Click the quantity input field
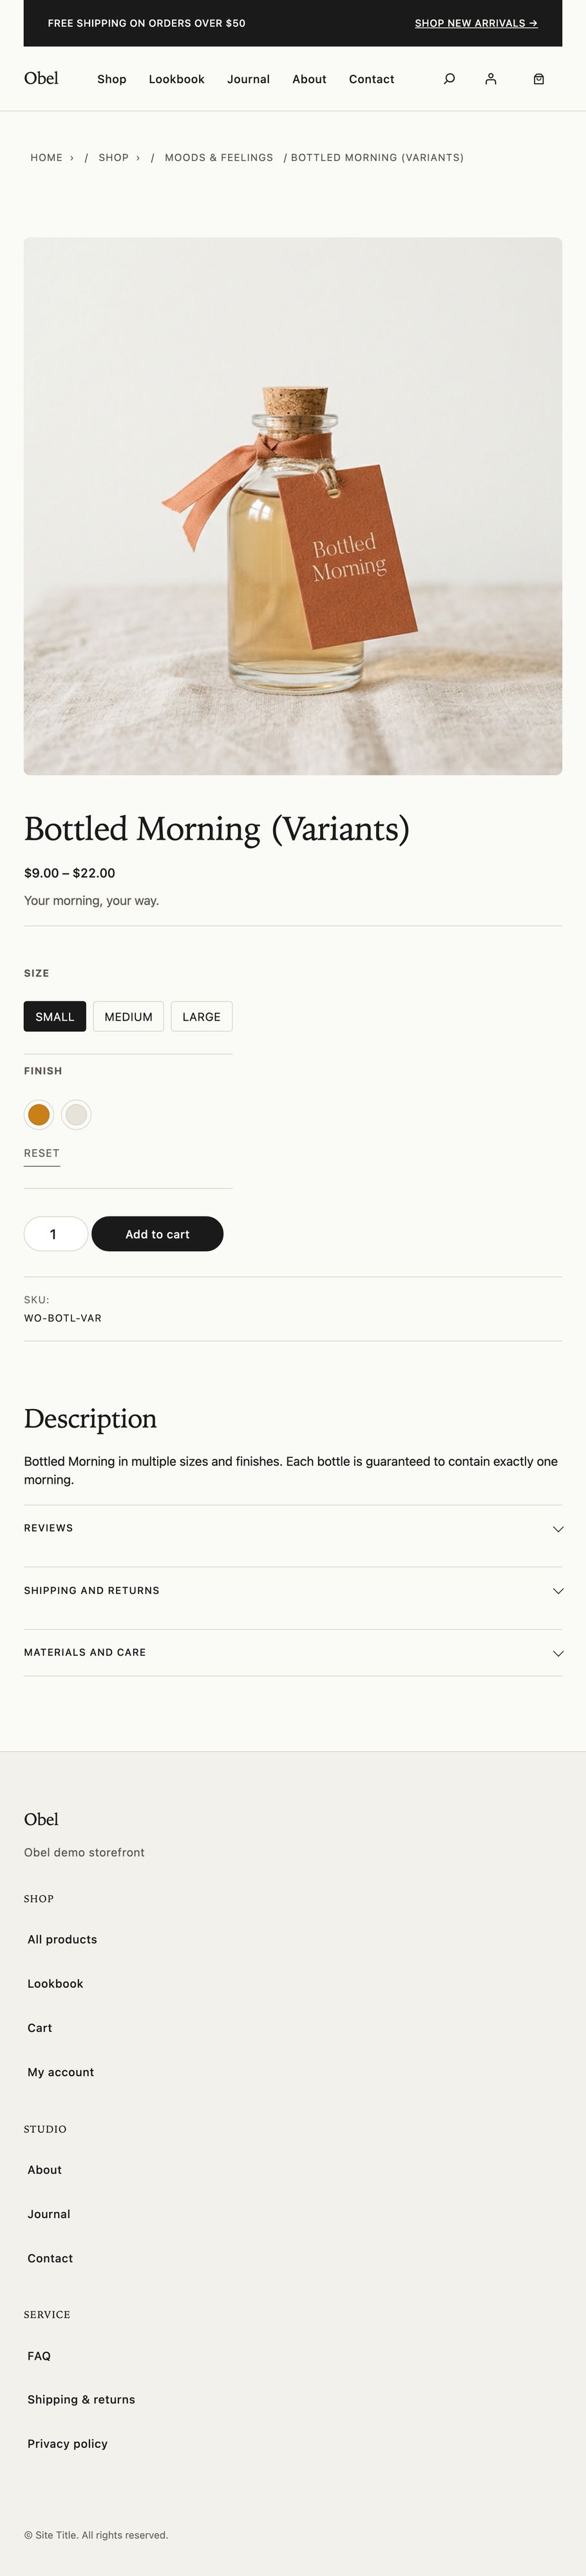 tap(55, 1234)
